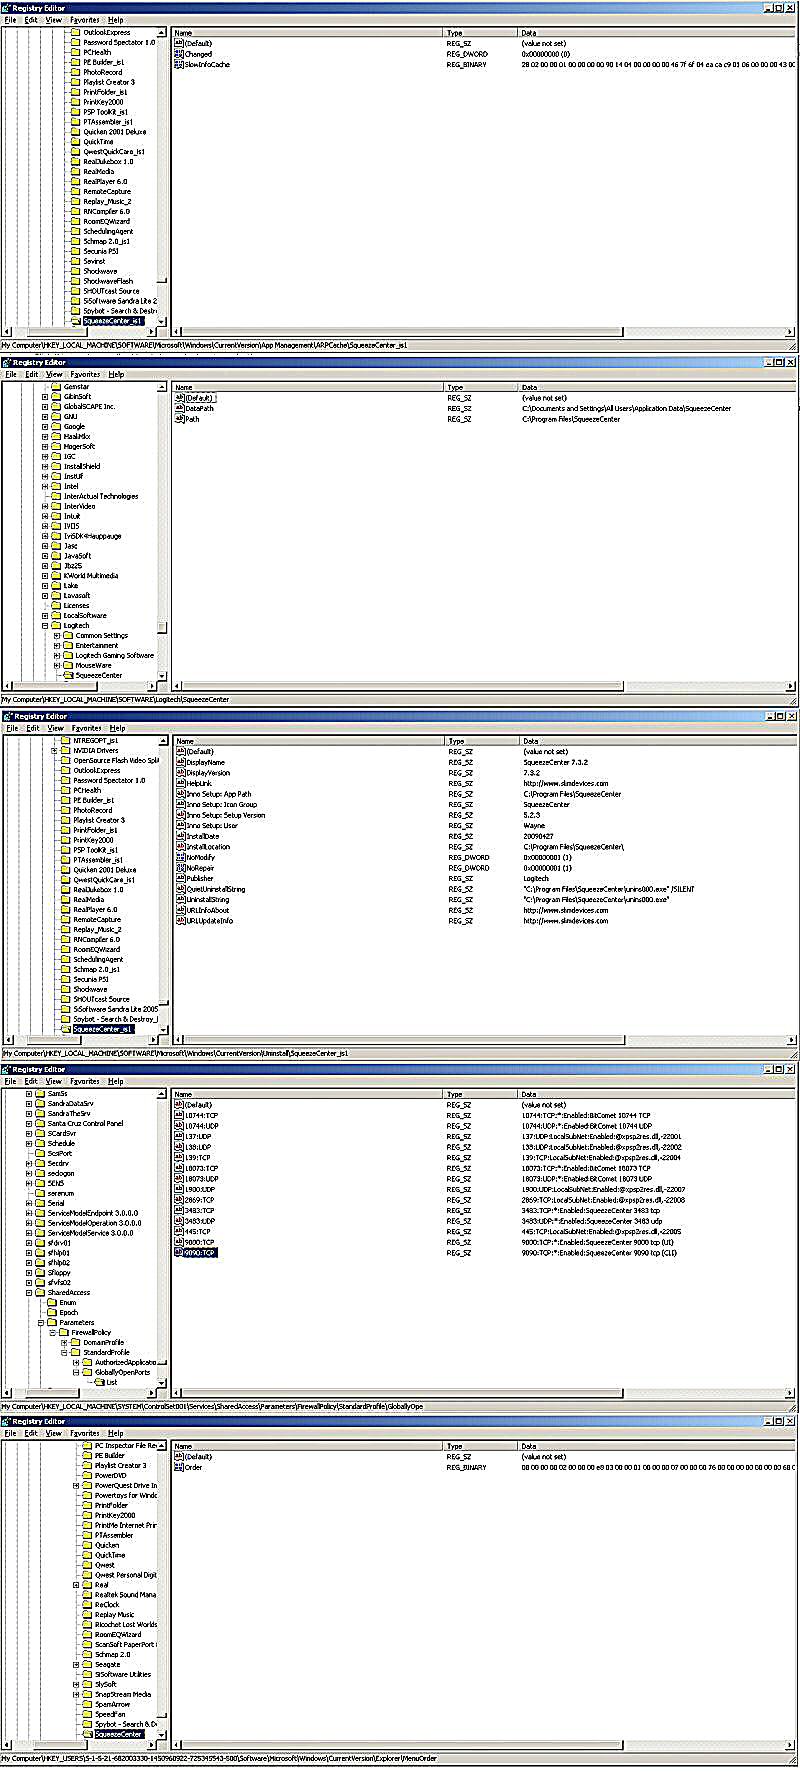
Task: Open Favorites menu in Logitech SqueezeCenter window
Action: tap(86, 374)
